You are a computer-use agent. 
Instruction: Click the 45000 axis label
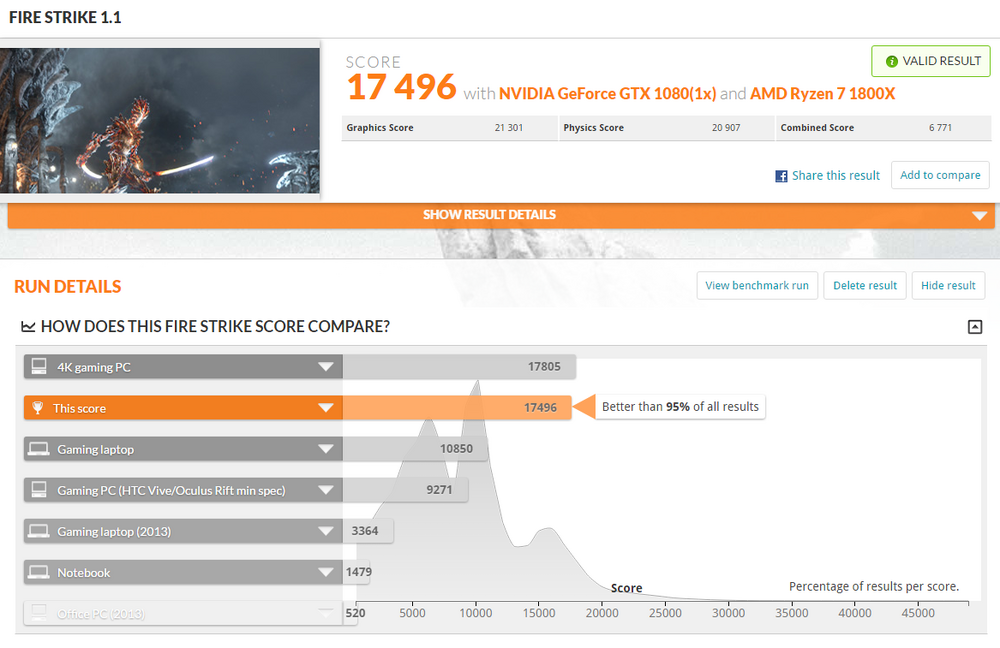click(918, 613)
